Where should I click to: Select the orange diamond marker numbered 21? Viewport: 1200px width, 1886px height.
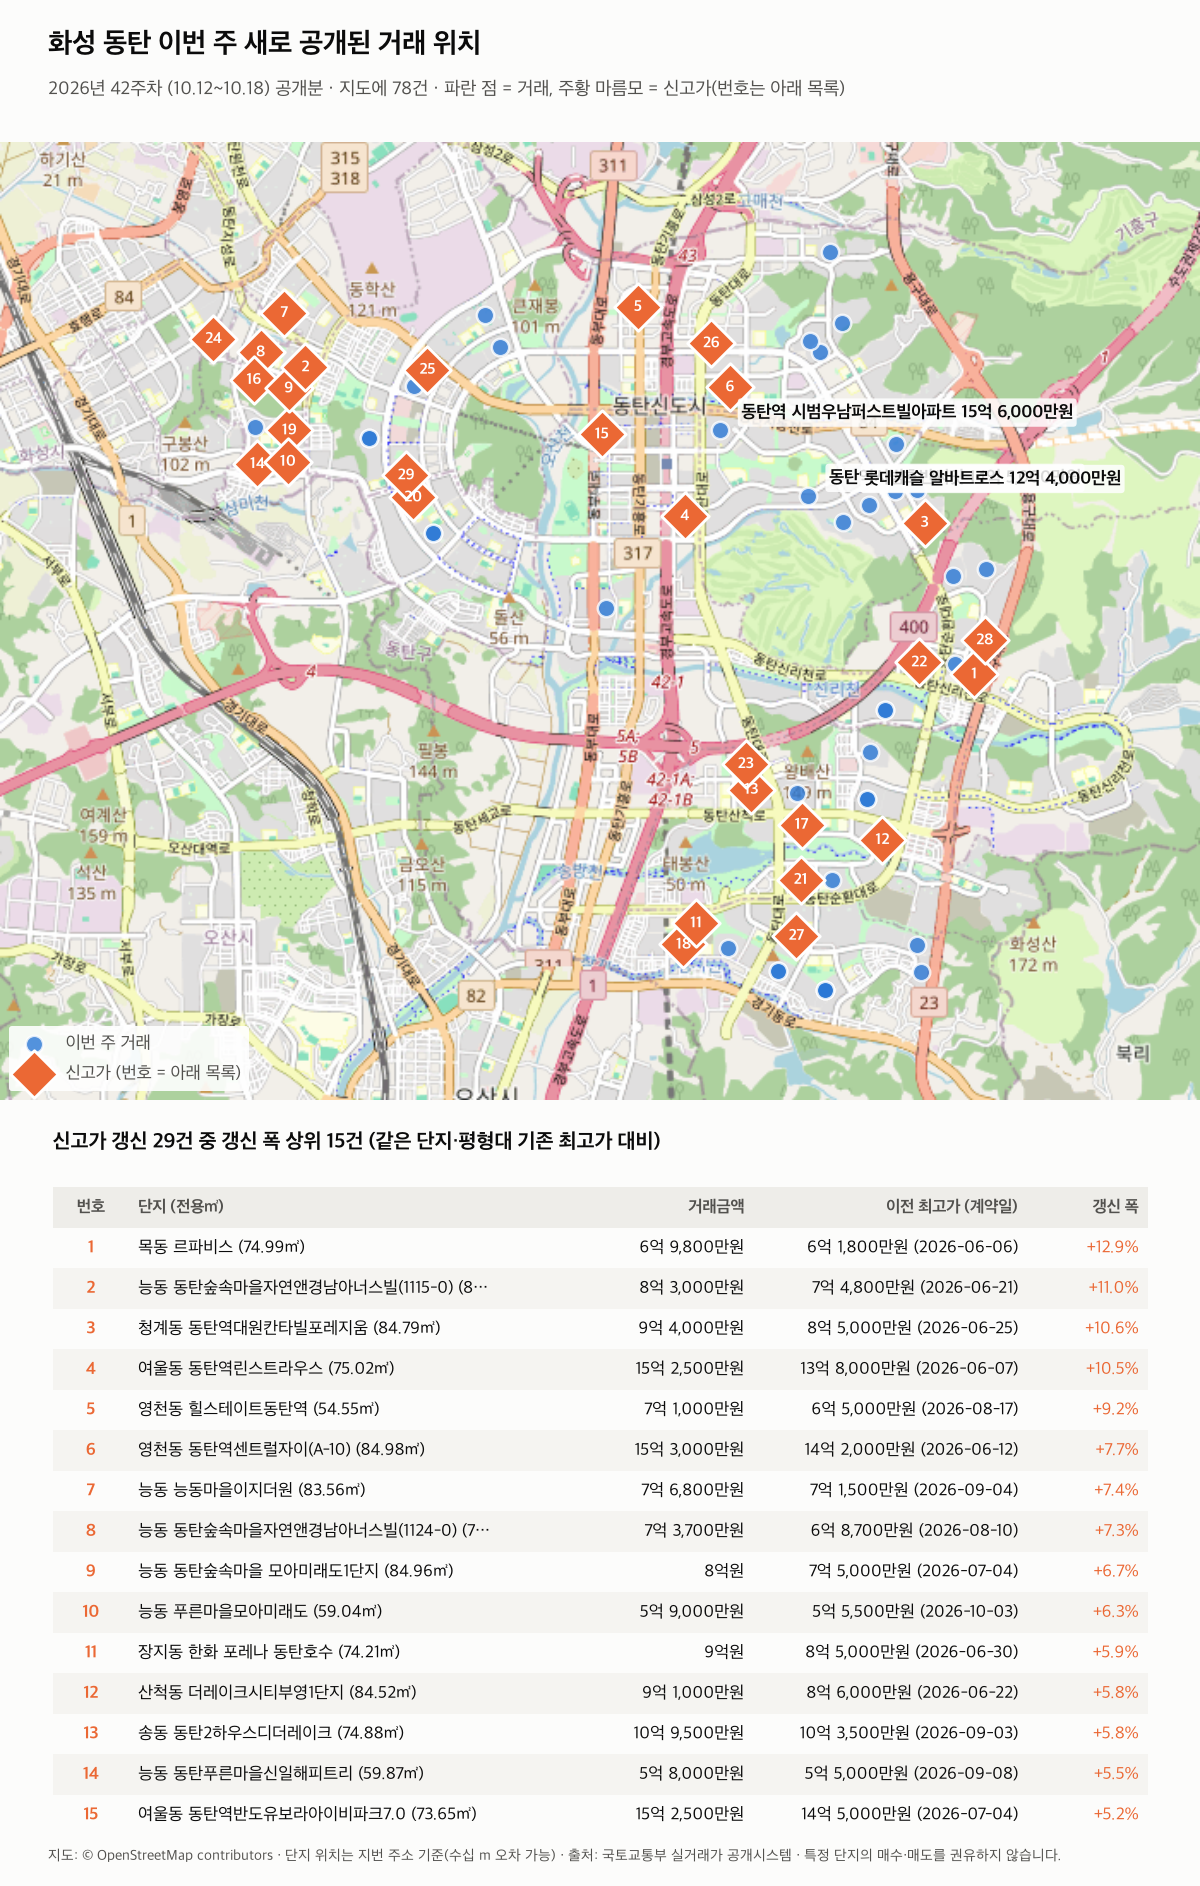(x=800, y=879)
